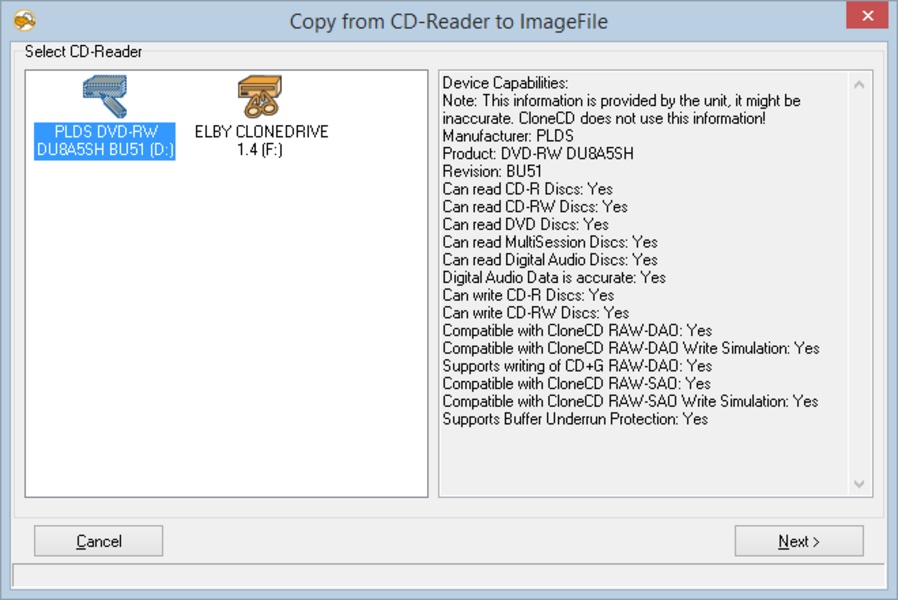Close the Copy from CD-Reader window
This screenshot has width=898, height=600.
(x=866, y=17)
